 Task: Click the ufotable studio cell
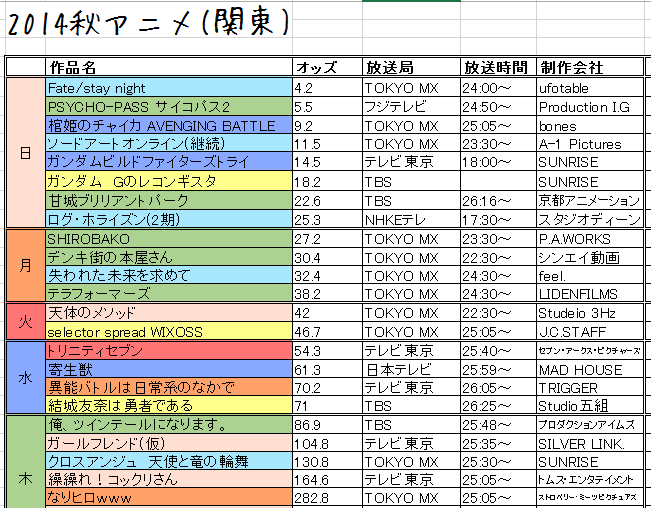[590, 88]
